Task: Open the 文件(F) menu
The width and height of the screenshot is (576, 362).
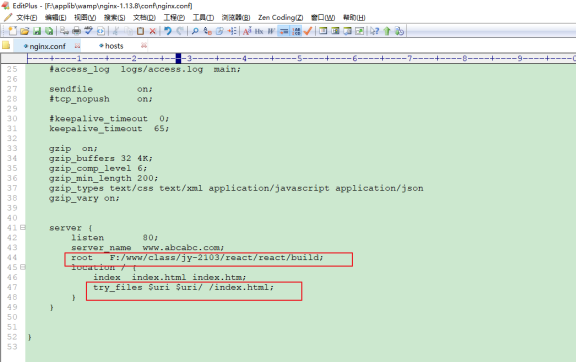Action: [26, 17]
